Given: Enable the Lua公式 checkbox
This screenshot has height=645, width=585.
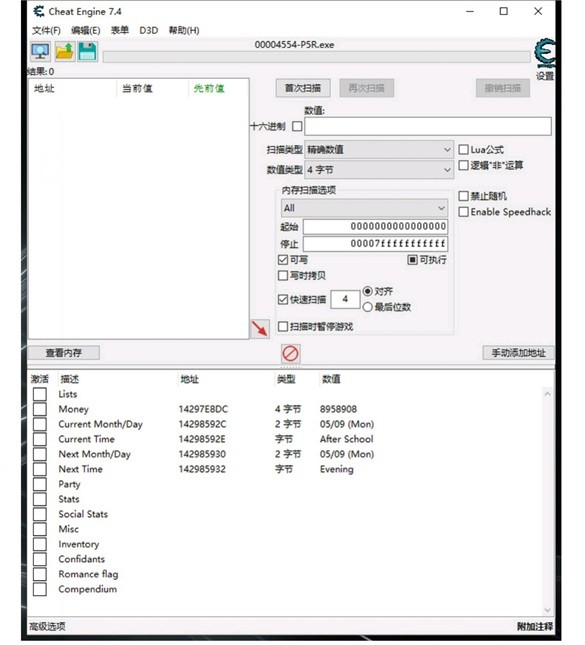Looking at the screenshot, I should pos(463,149).
